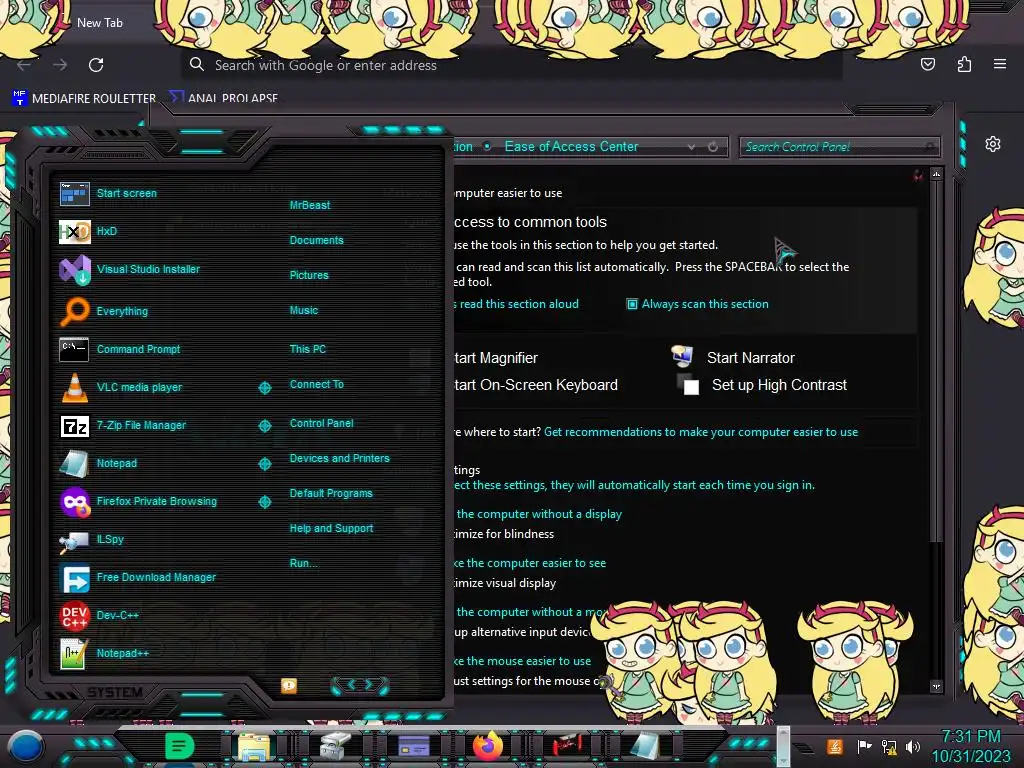Expand Notepad jump list arrow

tap(264, 464)
